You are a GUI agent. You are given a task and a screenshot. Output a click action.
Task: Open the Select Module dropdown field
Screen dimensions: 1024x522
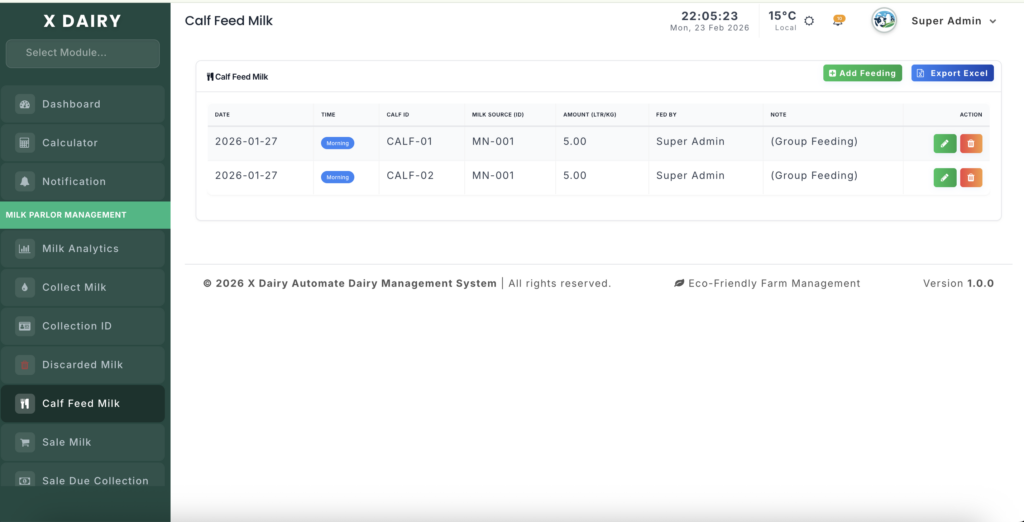click(x=83, y=53)
